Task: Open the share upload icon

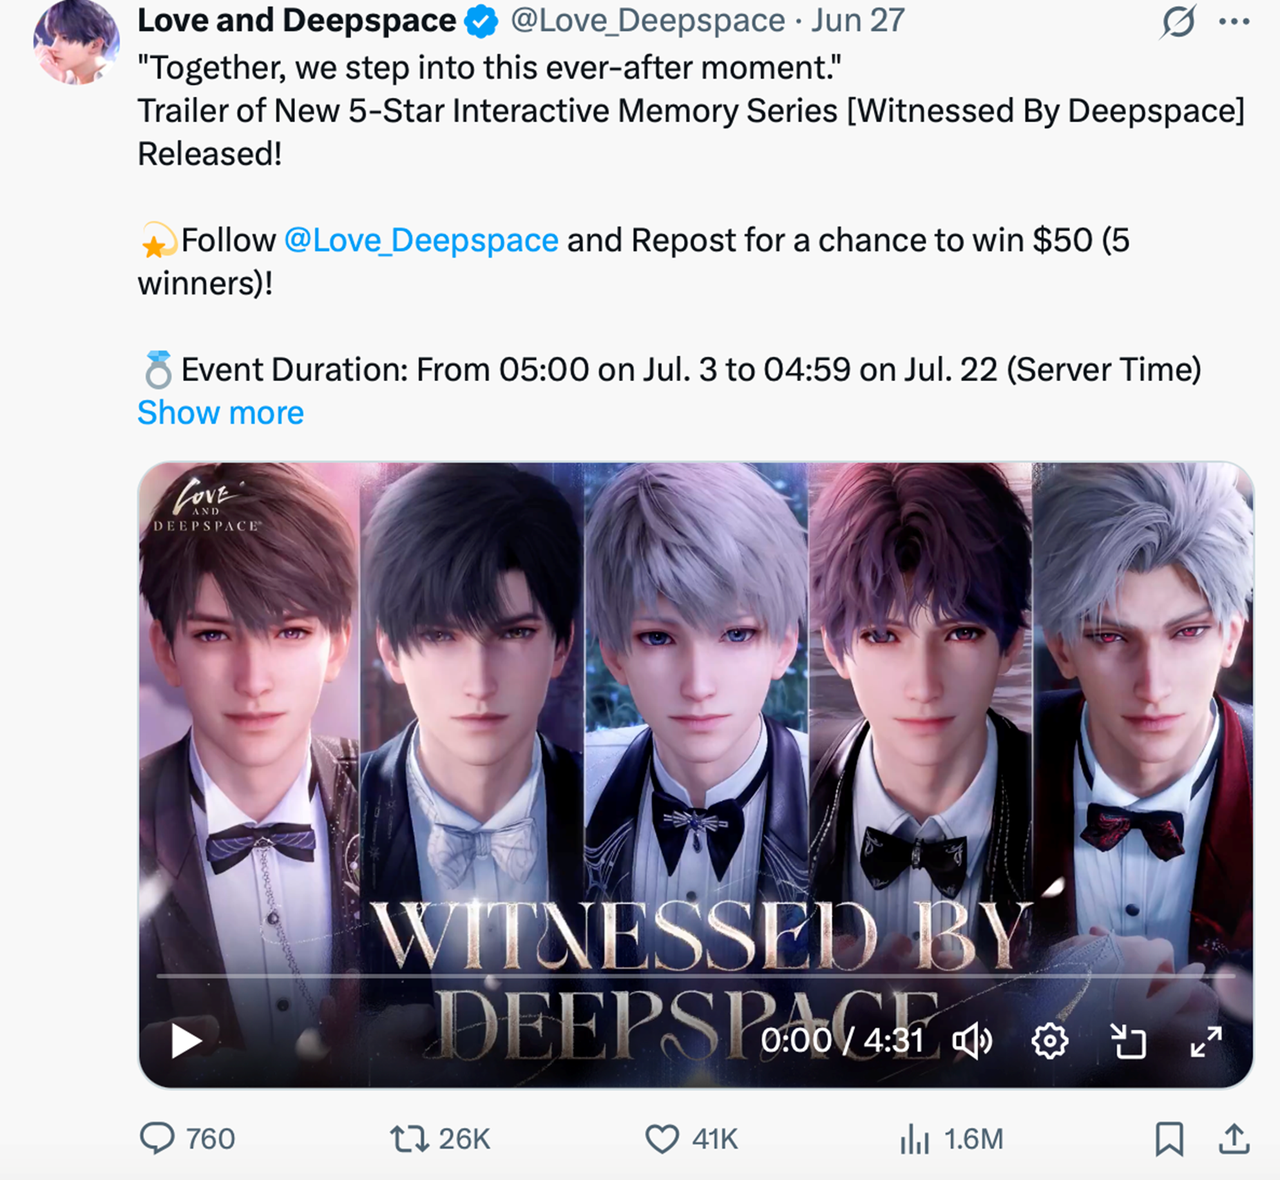Action: [x=1235, y=1138]
